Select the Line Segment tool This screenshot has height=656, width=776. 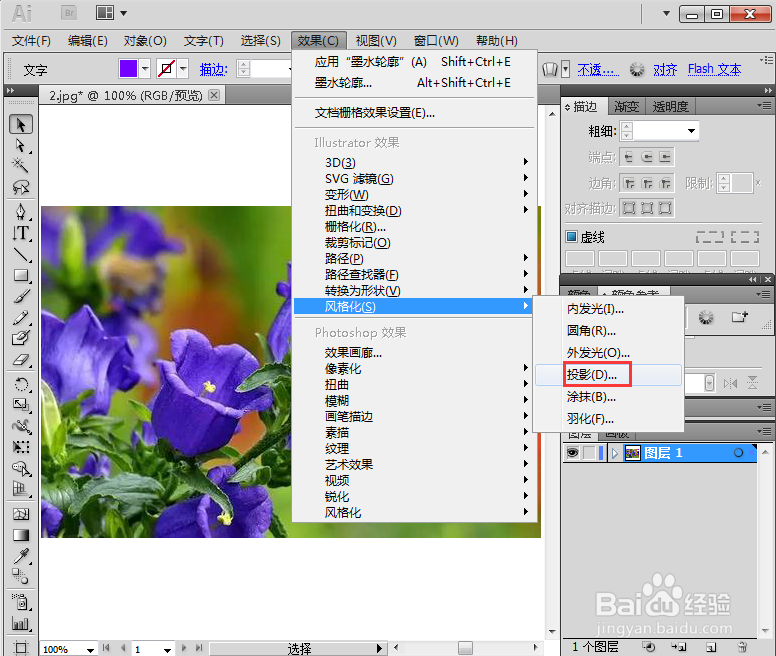coord(21,254)
